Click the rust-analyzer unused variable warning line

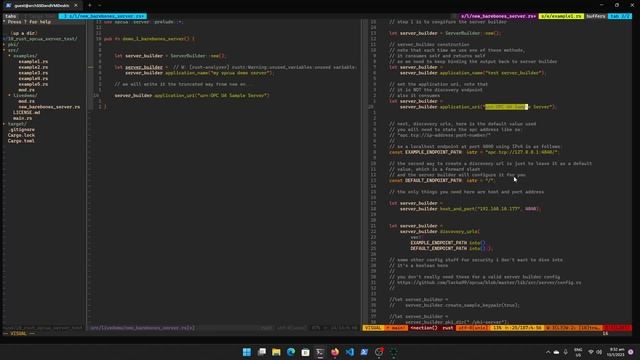tap(236, 67)
